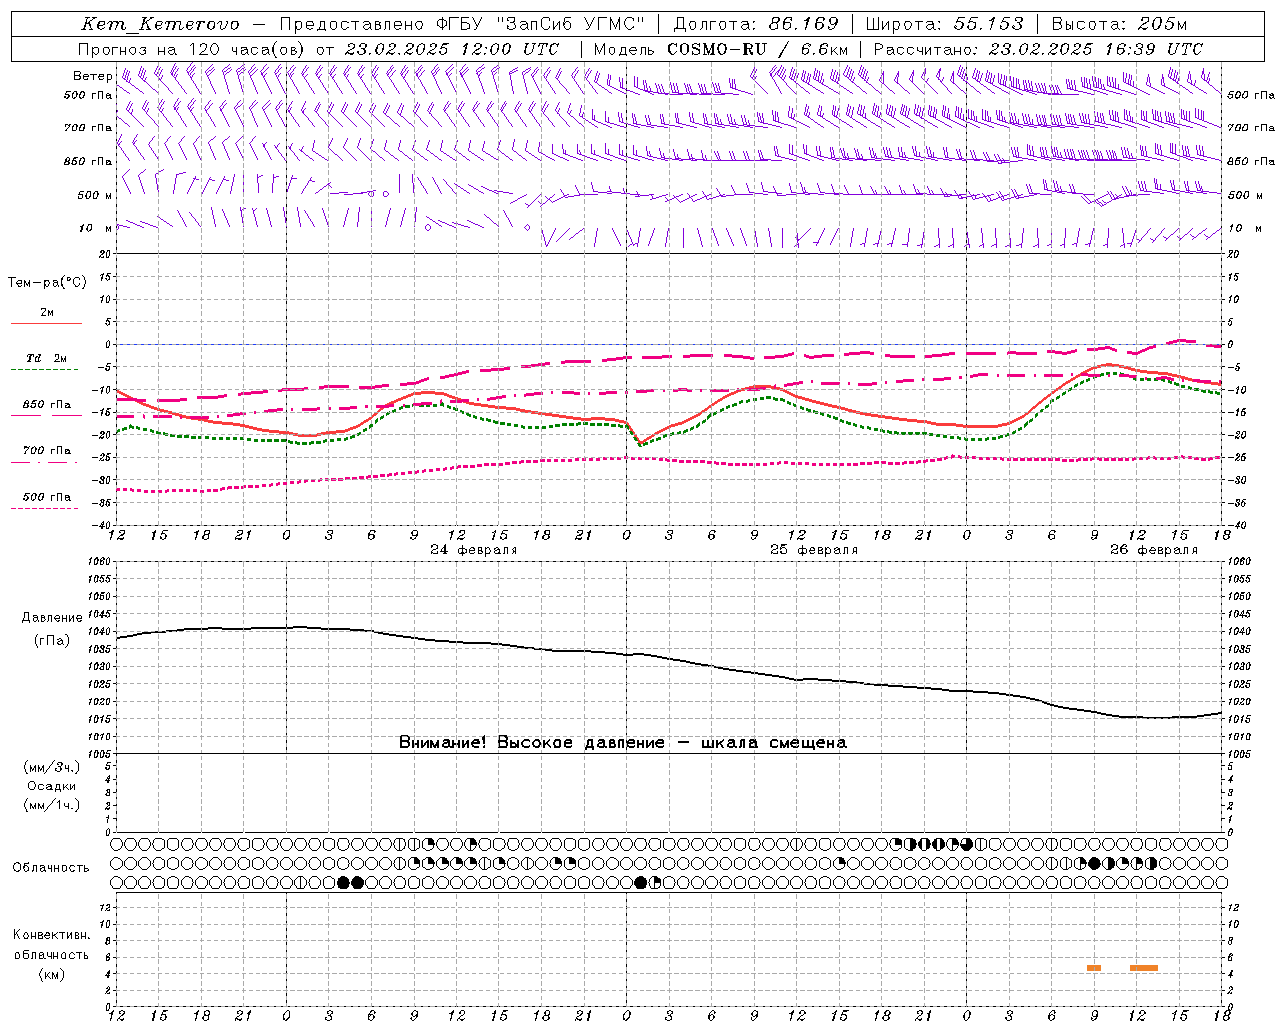Click the 24 февраля date label
The height and width of the screenshot is (1024, 1280).
[474, 550]
